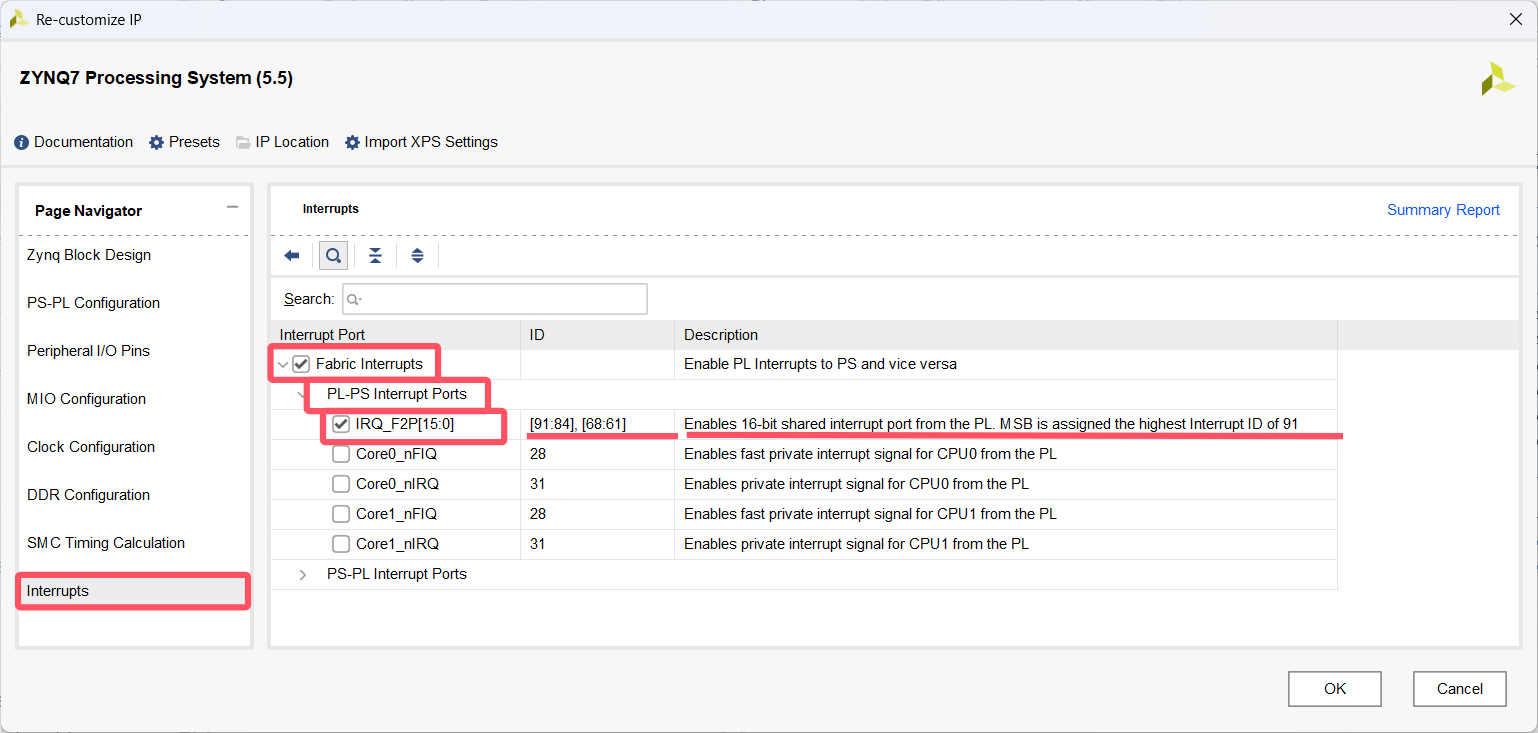This screenshot has height=733, width=1538.
Task: Click IP Location folder item
Action: [282, 142]
